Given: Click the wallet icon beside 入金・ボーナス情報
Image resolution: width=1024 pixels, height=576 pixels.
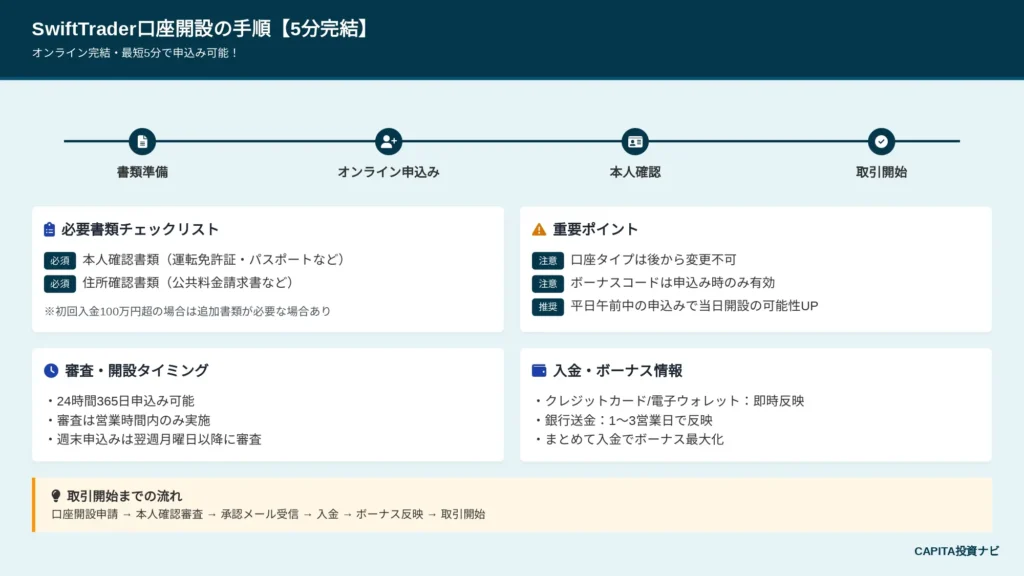Looking at the screenshot, I should (x=539, y=370).
